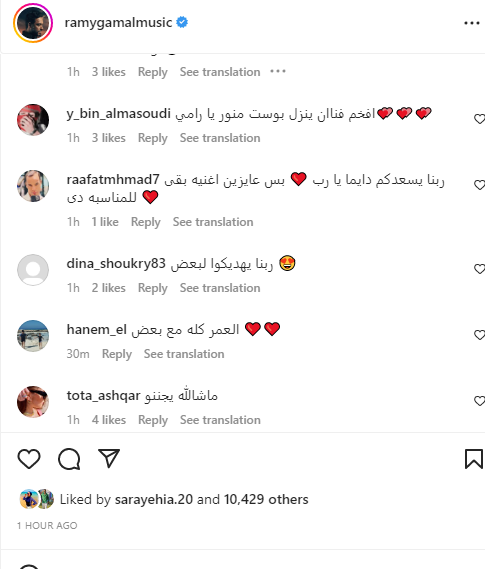
Task: Like hanem_el's comment heart
Action: click(479, 335)
